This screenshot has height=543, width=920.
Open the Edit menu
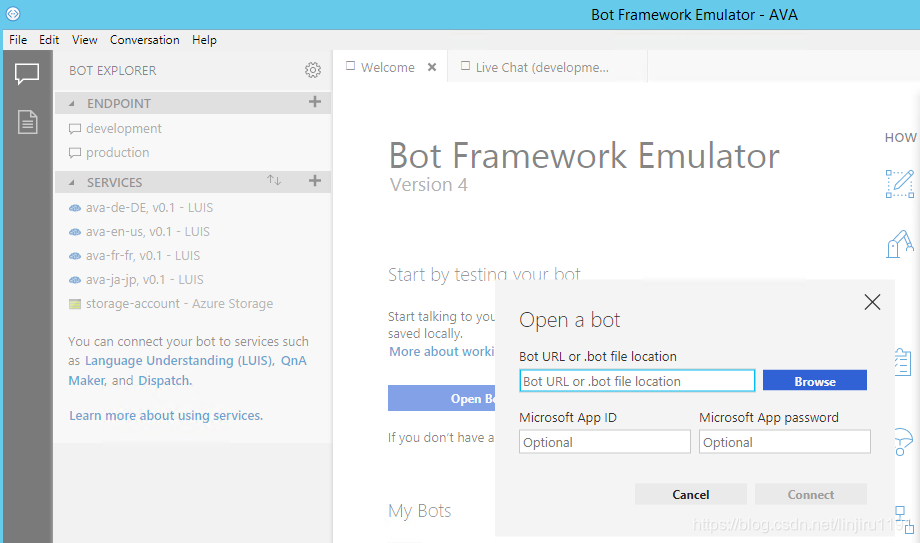49,40
